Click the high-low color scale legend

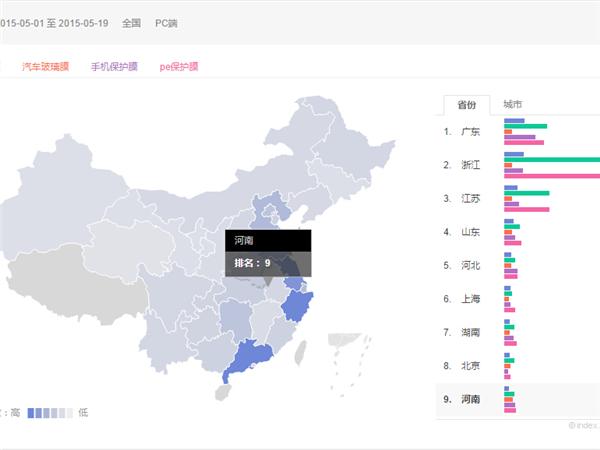49,412
